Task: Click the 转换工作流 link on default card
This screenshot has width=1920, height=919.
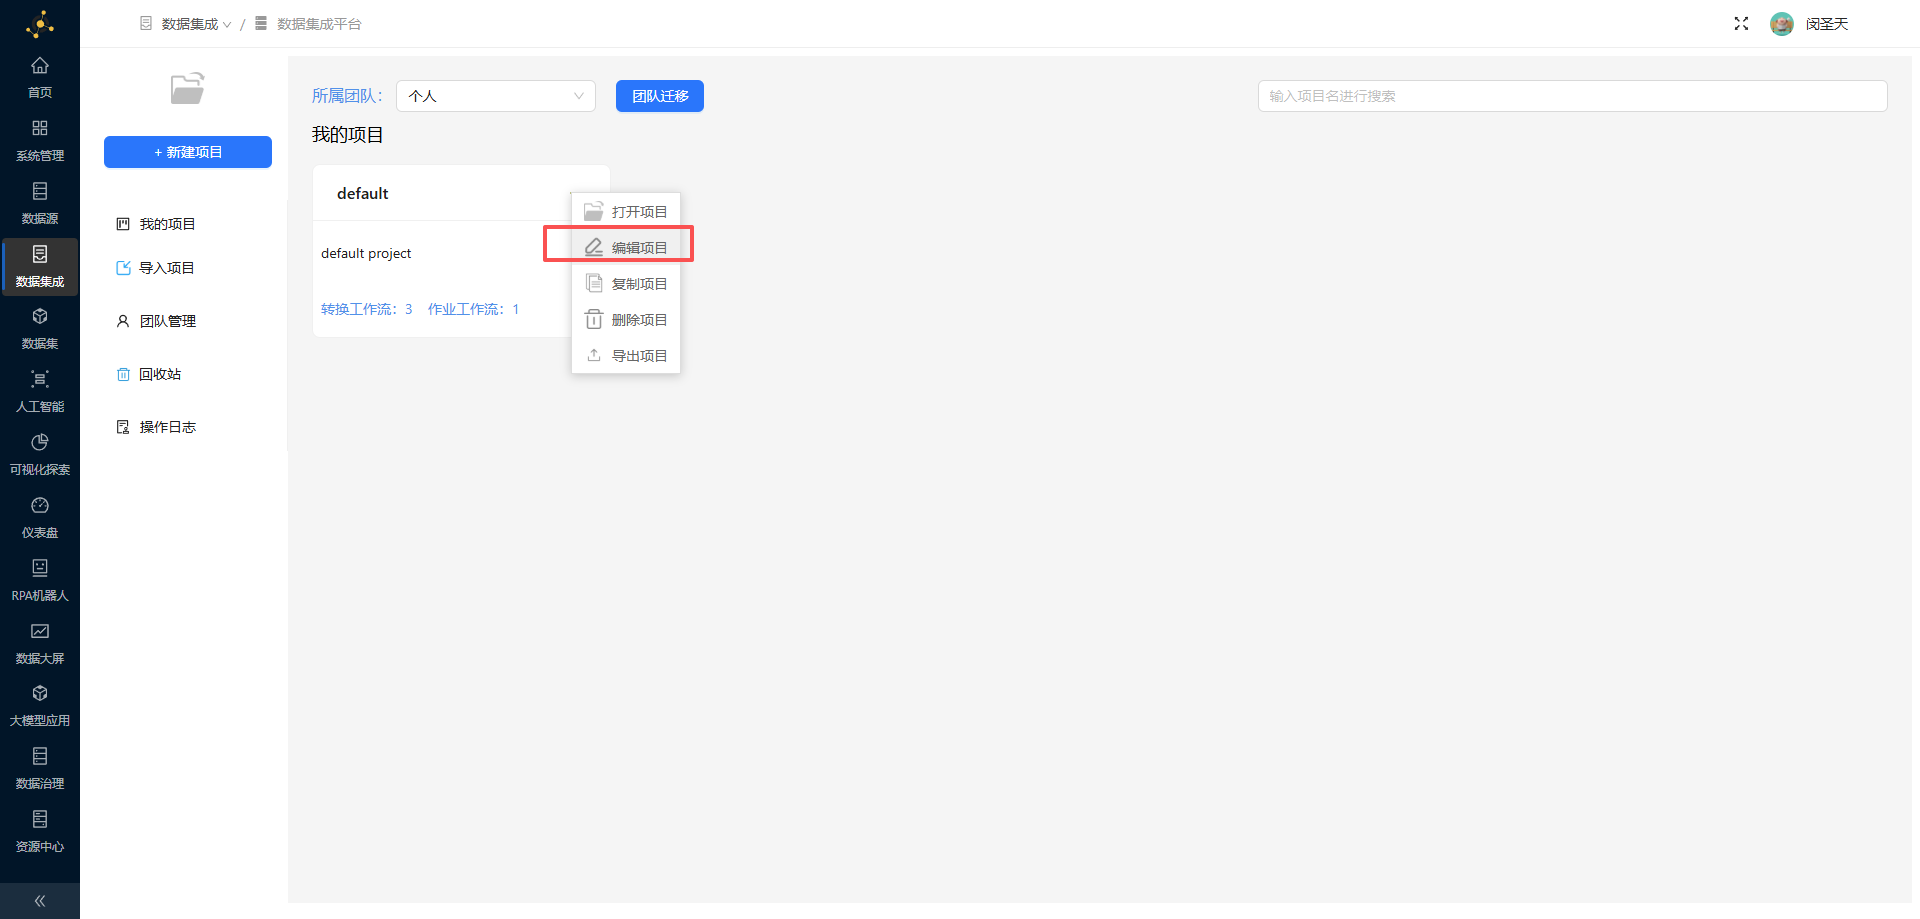Action: pos(366,309)
